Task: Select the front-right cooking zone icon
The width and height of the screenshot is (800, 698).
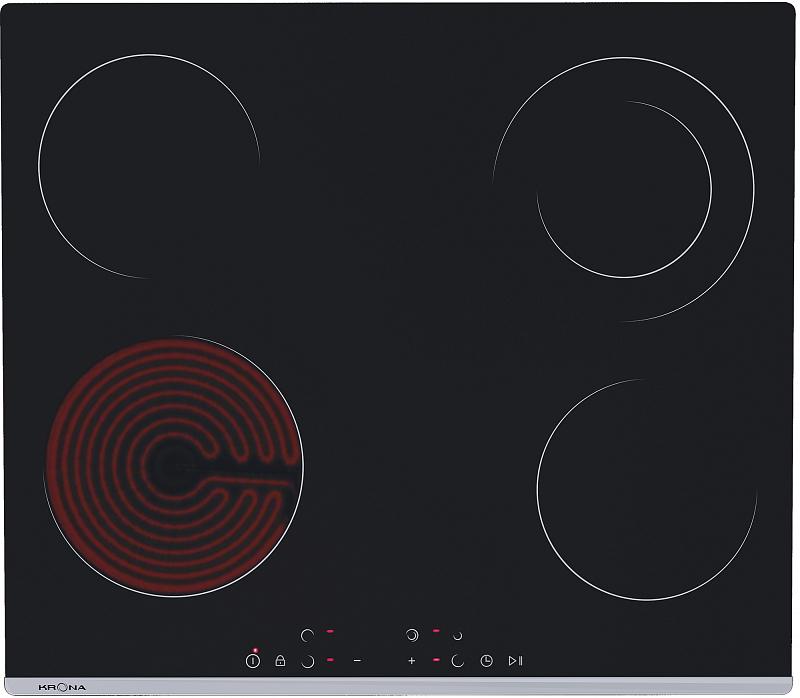Action: [458, 661]
